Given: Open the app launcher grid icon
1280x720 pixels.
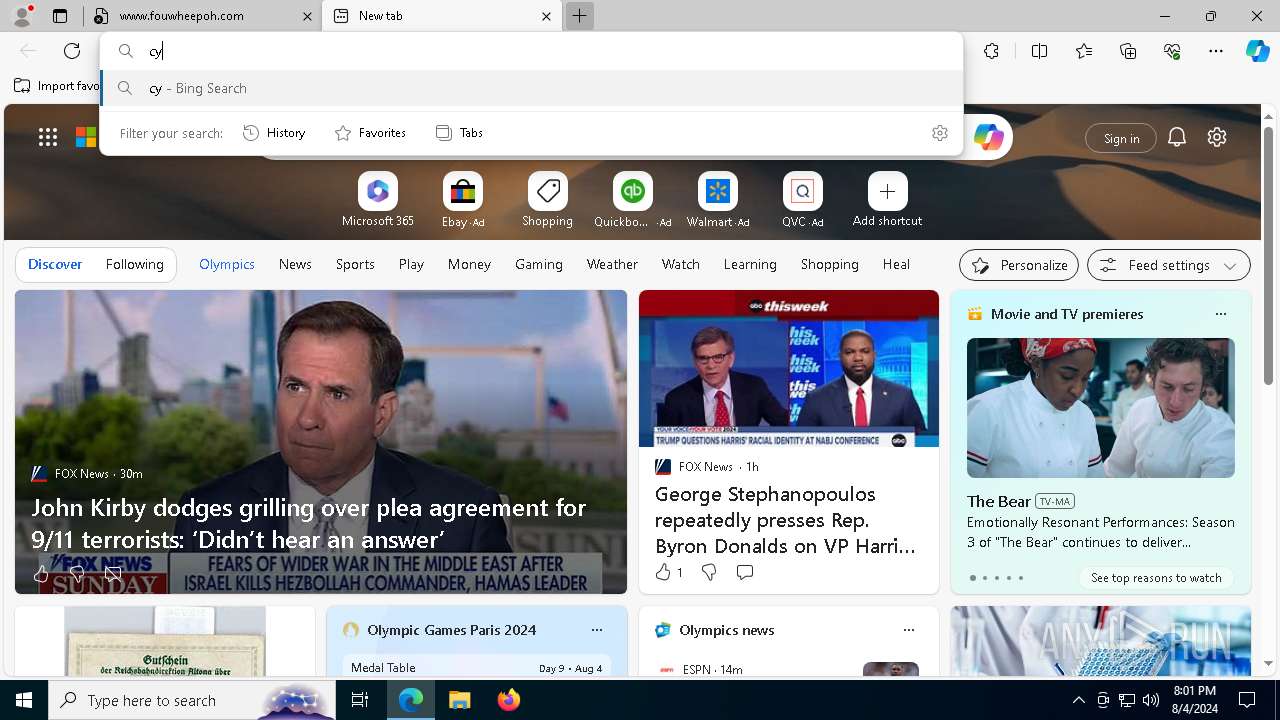Looking at the screenshot, I should click(x=48, y=137).
